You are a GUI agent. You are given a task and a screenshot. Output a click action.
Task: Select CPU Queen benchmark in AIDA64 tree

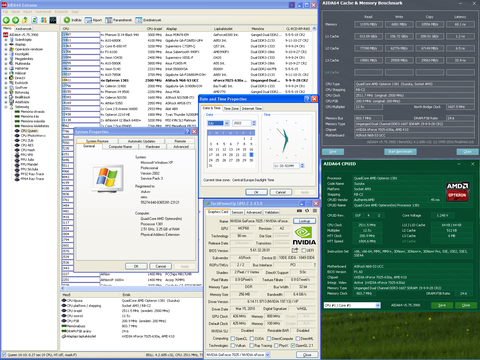point(29,131)
